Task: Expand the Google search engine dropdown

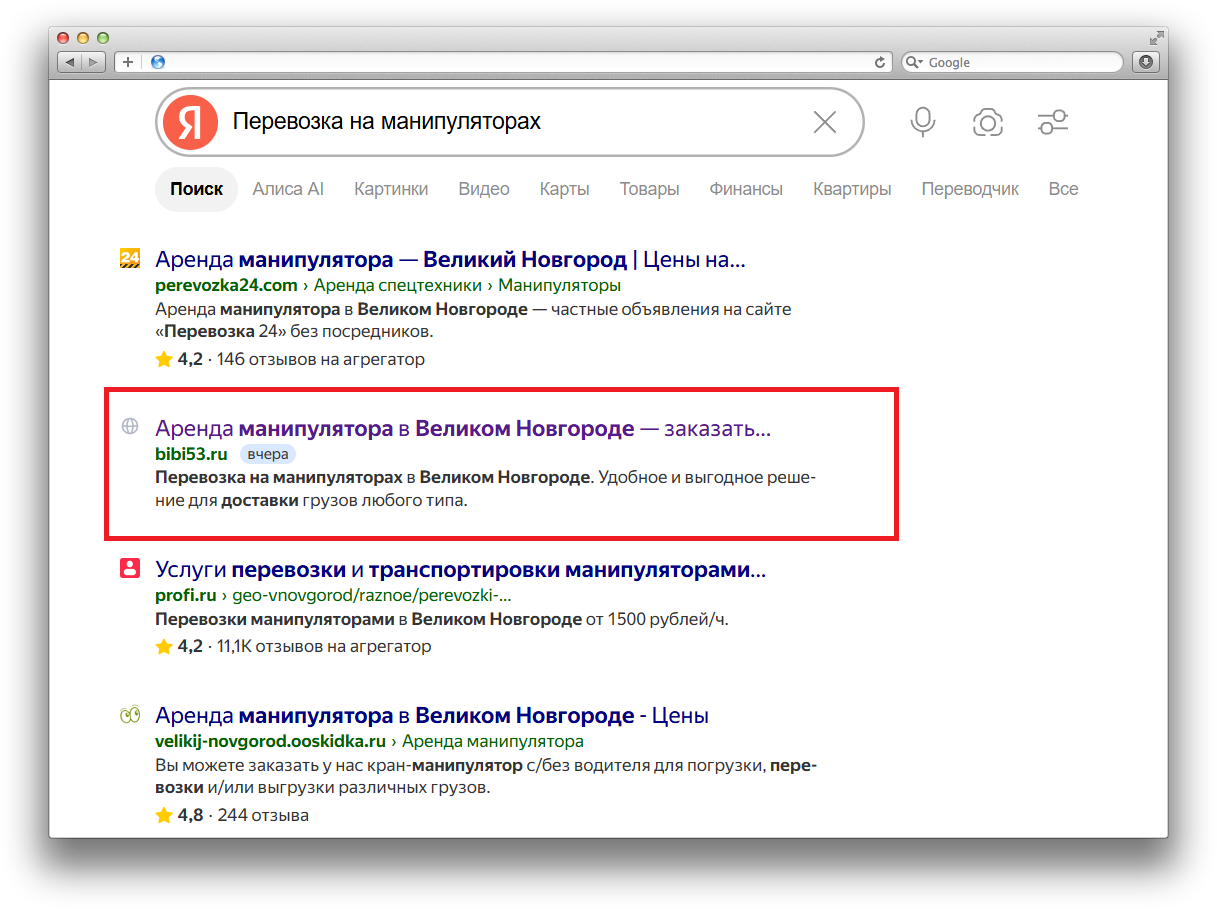Action: (914, 62)
